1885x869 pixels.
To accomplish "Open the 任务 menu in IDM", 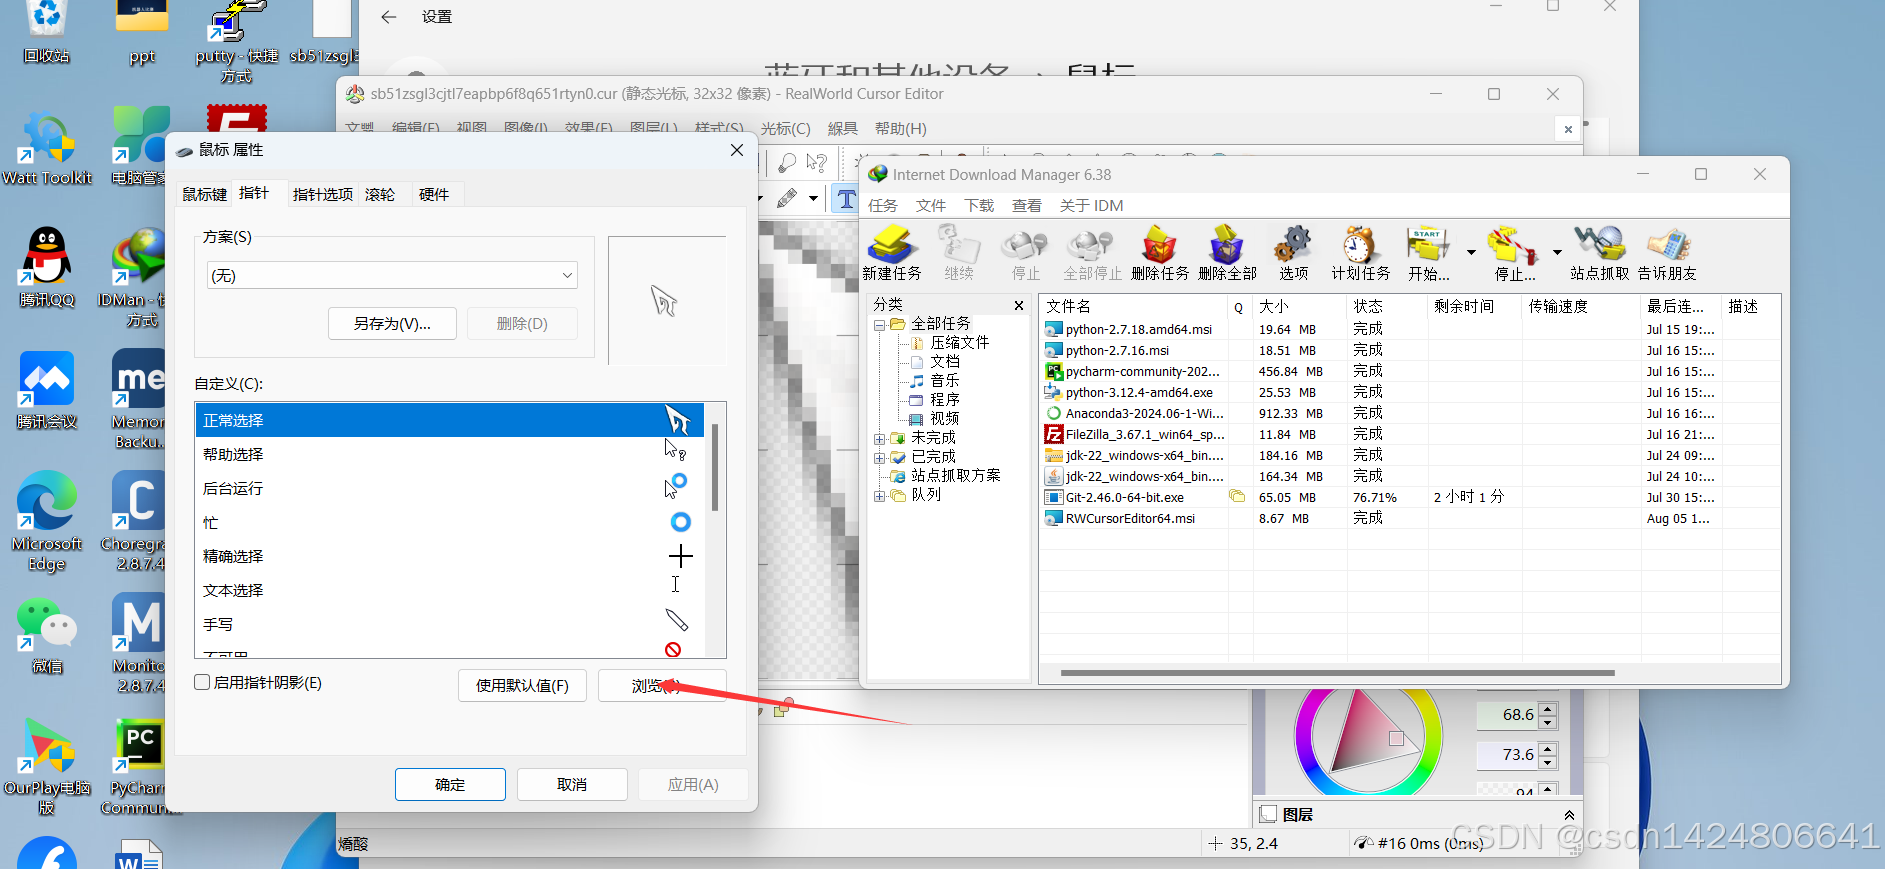I will (x=883, y=205).
